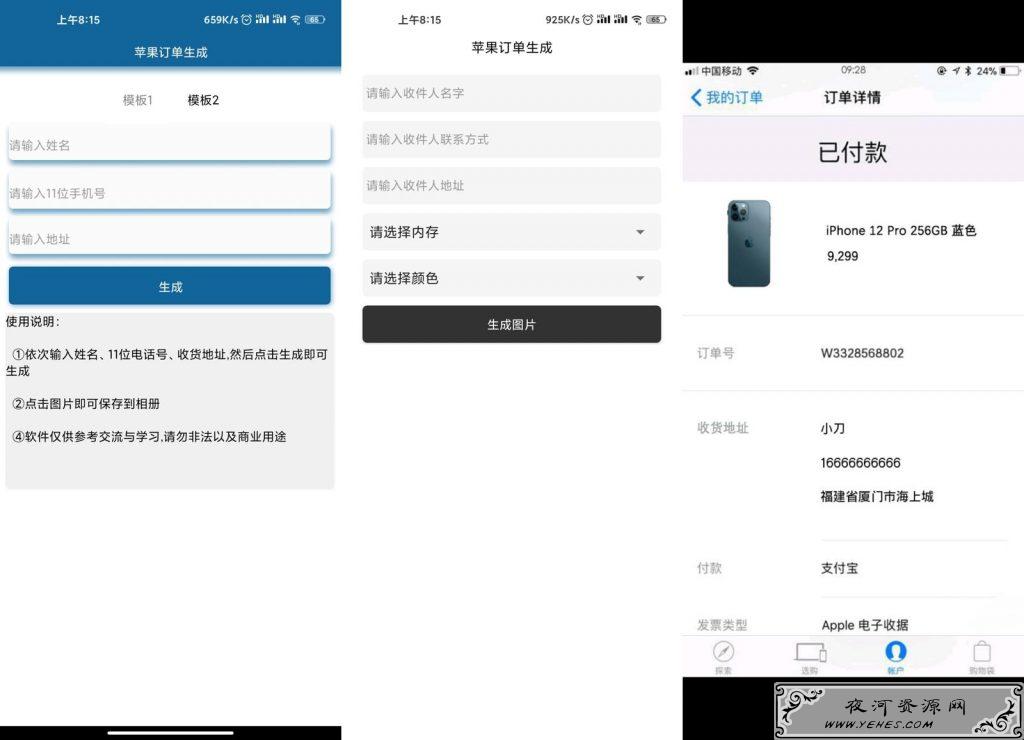This screenshot has height=740, width=1024.
Task: Click the Apple 电子收据 value
Action: (865, 625)
